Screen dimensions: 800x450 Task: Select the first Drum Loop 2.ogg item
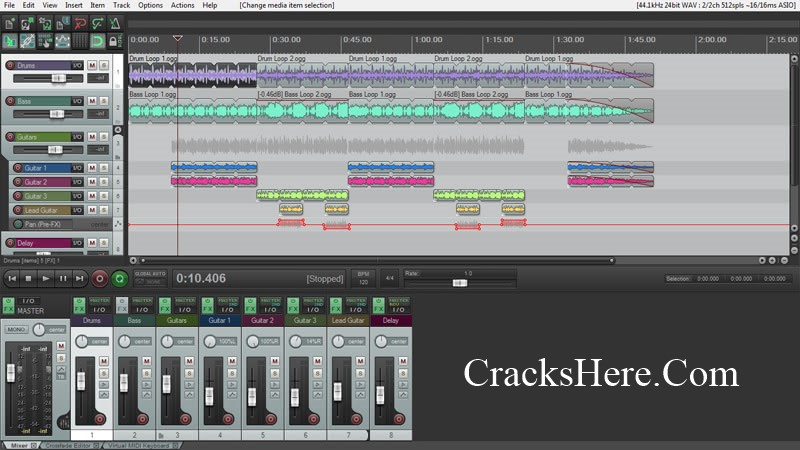[302, 75]
